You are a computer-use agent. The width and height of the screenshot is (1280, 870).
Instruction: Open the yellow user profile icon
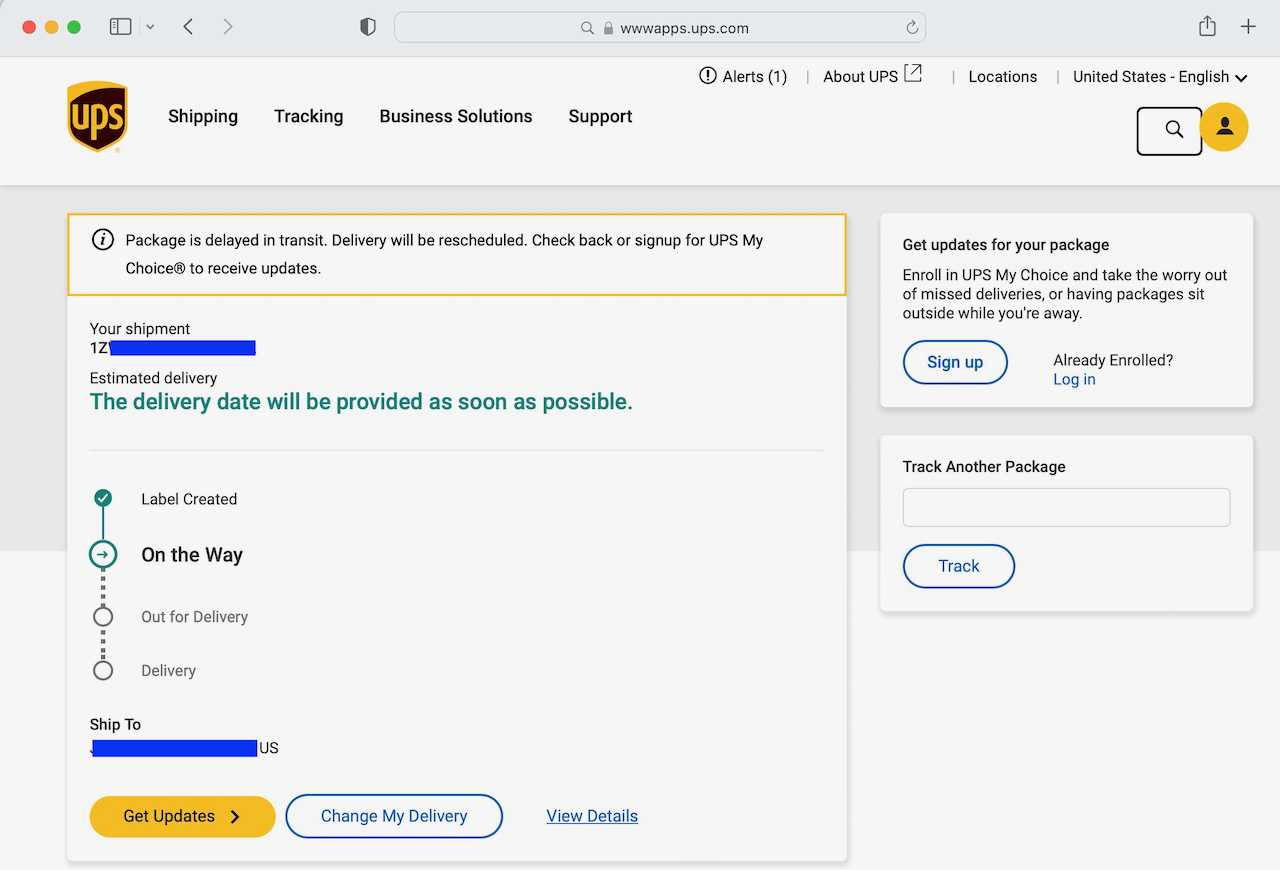(x=1224, y=127)
